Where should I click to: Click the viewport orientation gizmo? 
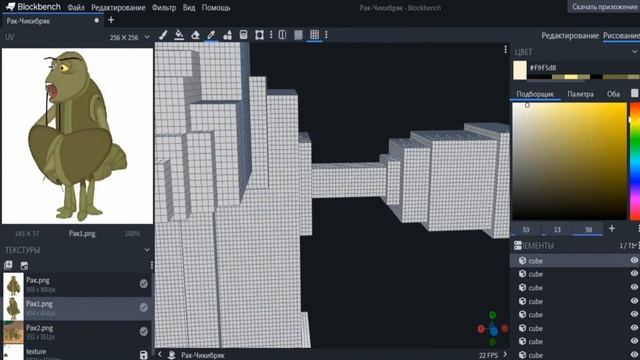(x=493, y=329)
